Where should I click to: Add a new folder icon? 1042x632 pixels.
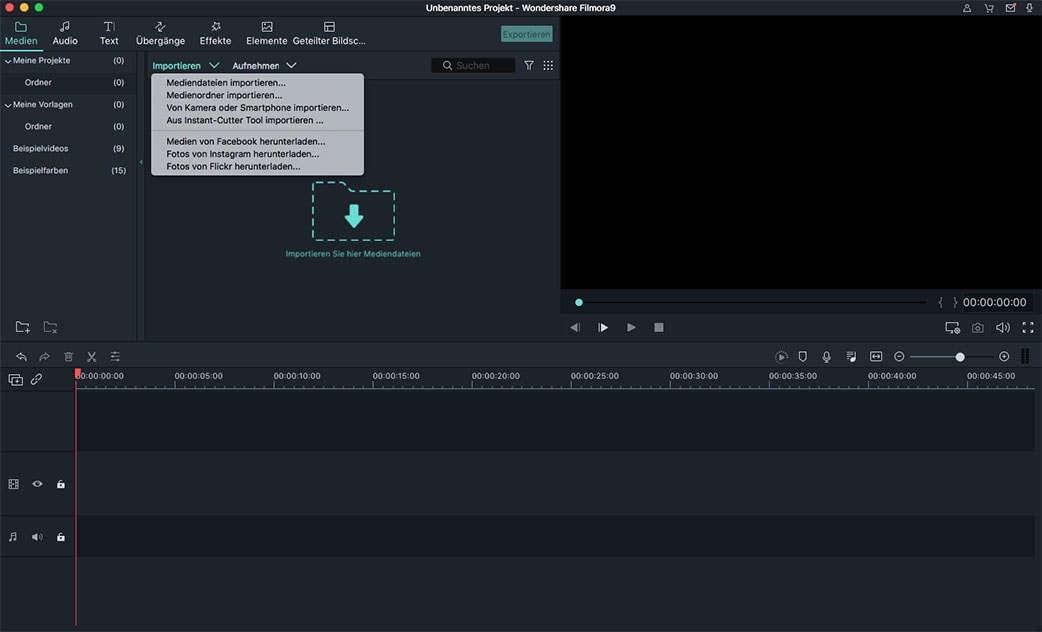[x=23, y=327]
